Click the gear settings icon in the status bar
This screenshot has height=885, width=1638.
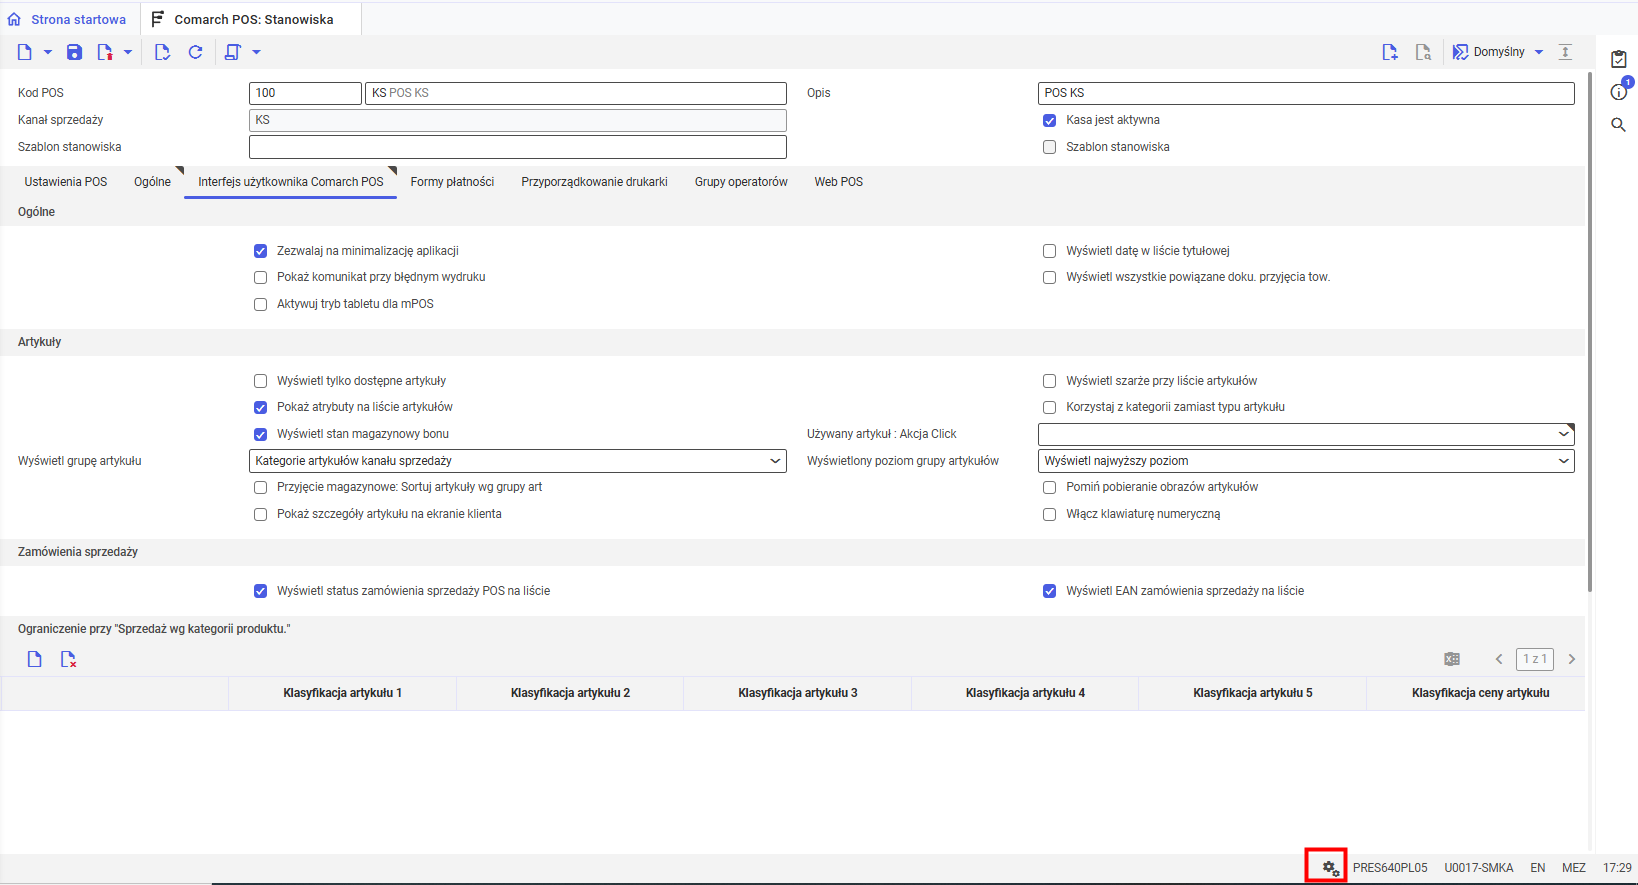click(1330, 868)
